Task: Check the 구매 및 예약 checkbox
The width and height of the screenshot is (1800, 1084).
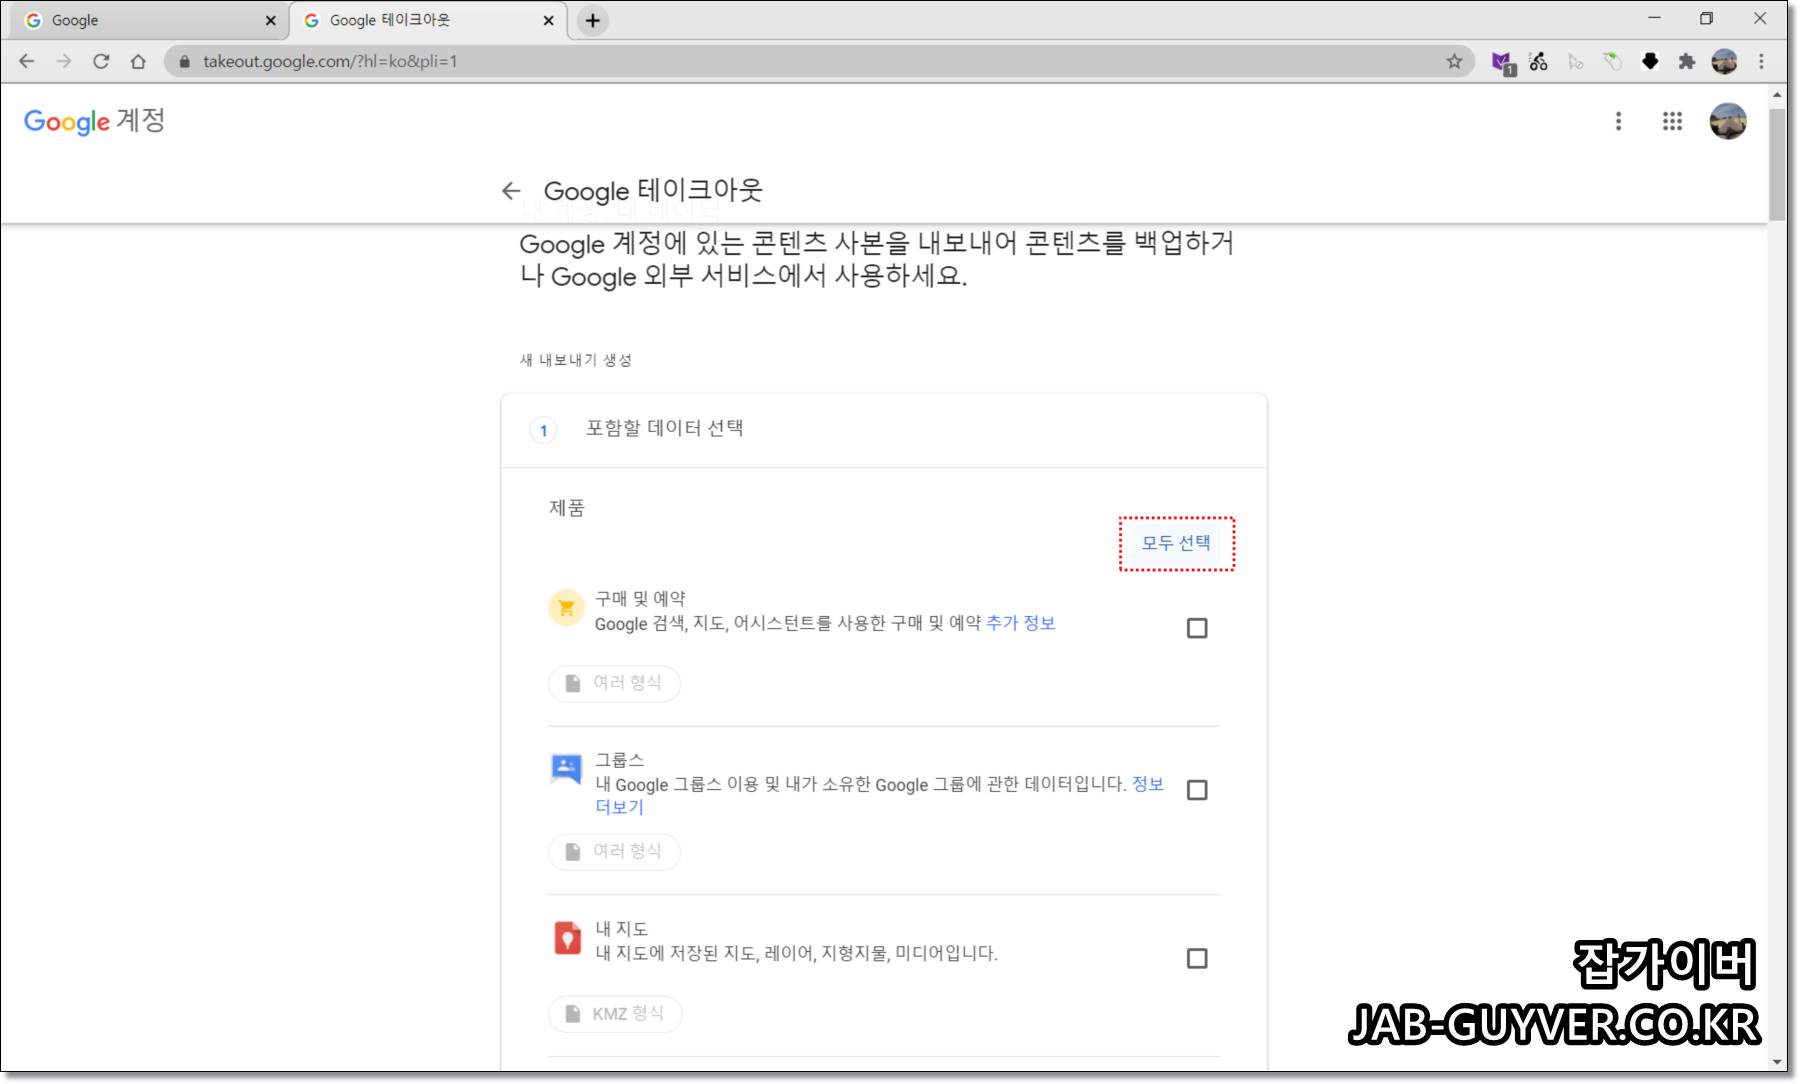Action: point(1197,628)
